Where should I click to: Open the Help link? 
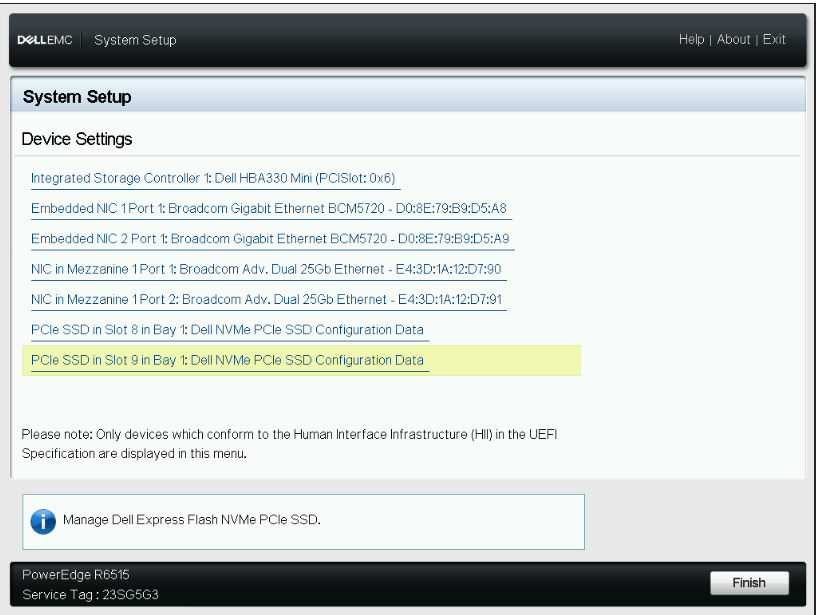[x=692, y=40]
